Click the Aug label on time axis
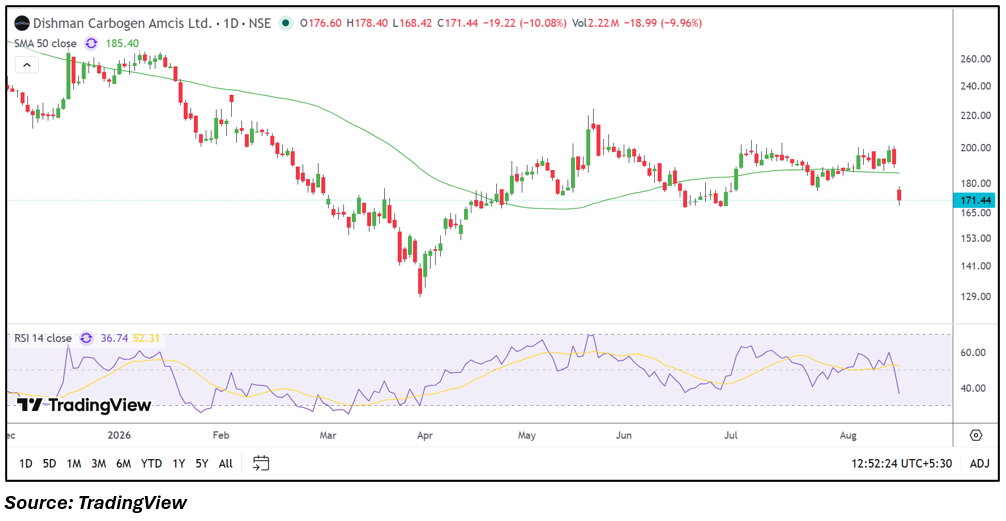 tap(848, 435)
